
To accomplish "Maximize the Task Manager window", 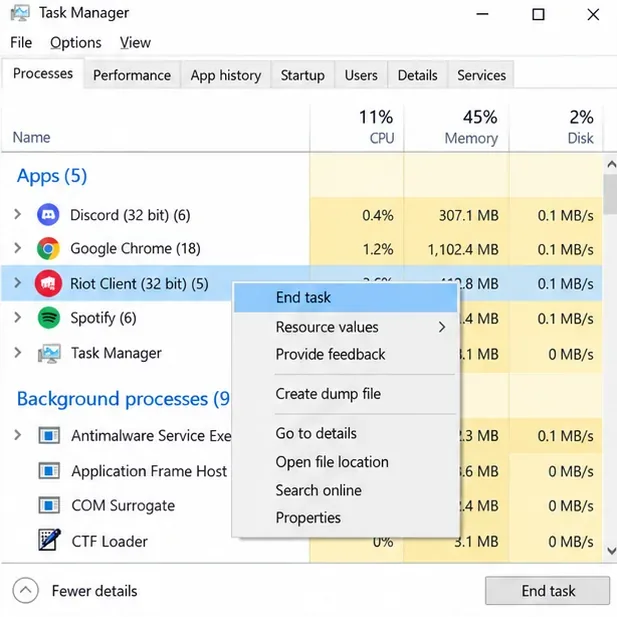I will pos(538,15).
